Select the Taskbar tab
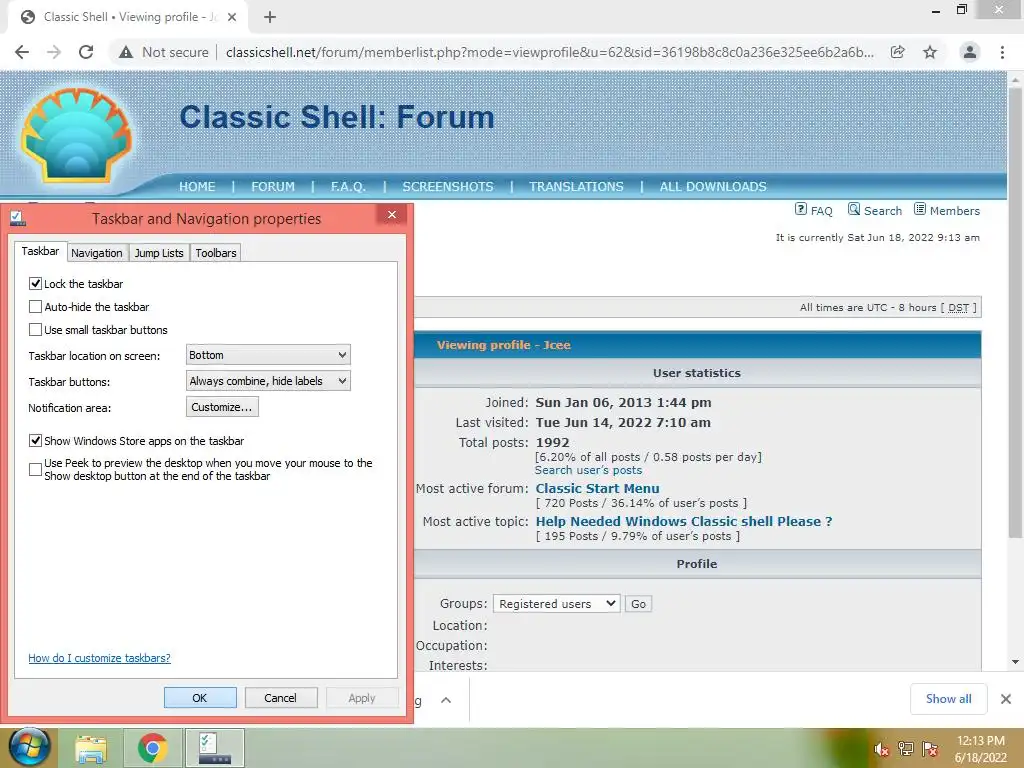Image resolution: width=1024 pixels, height=768 pixels. coord(40,251)
